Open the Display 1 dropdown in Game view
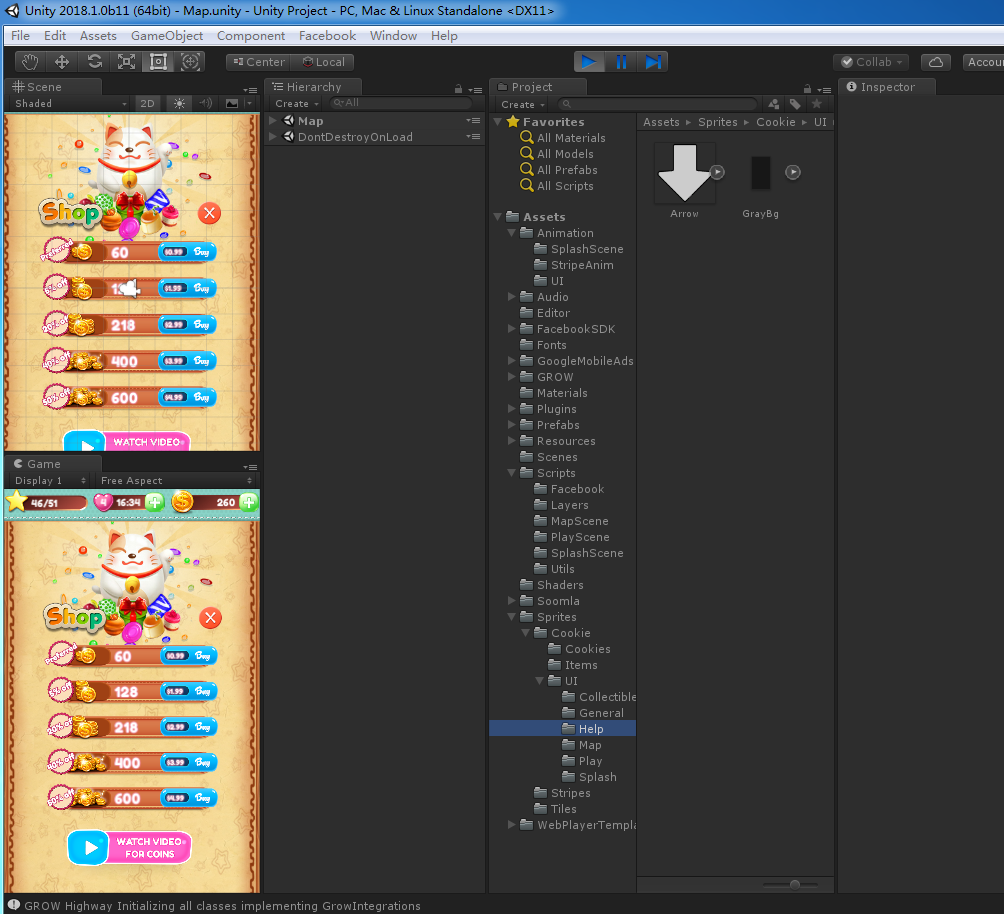 click(x=50, y=480)
